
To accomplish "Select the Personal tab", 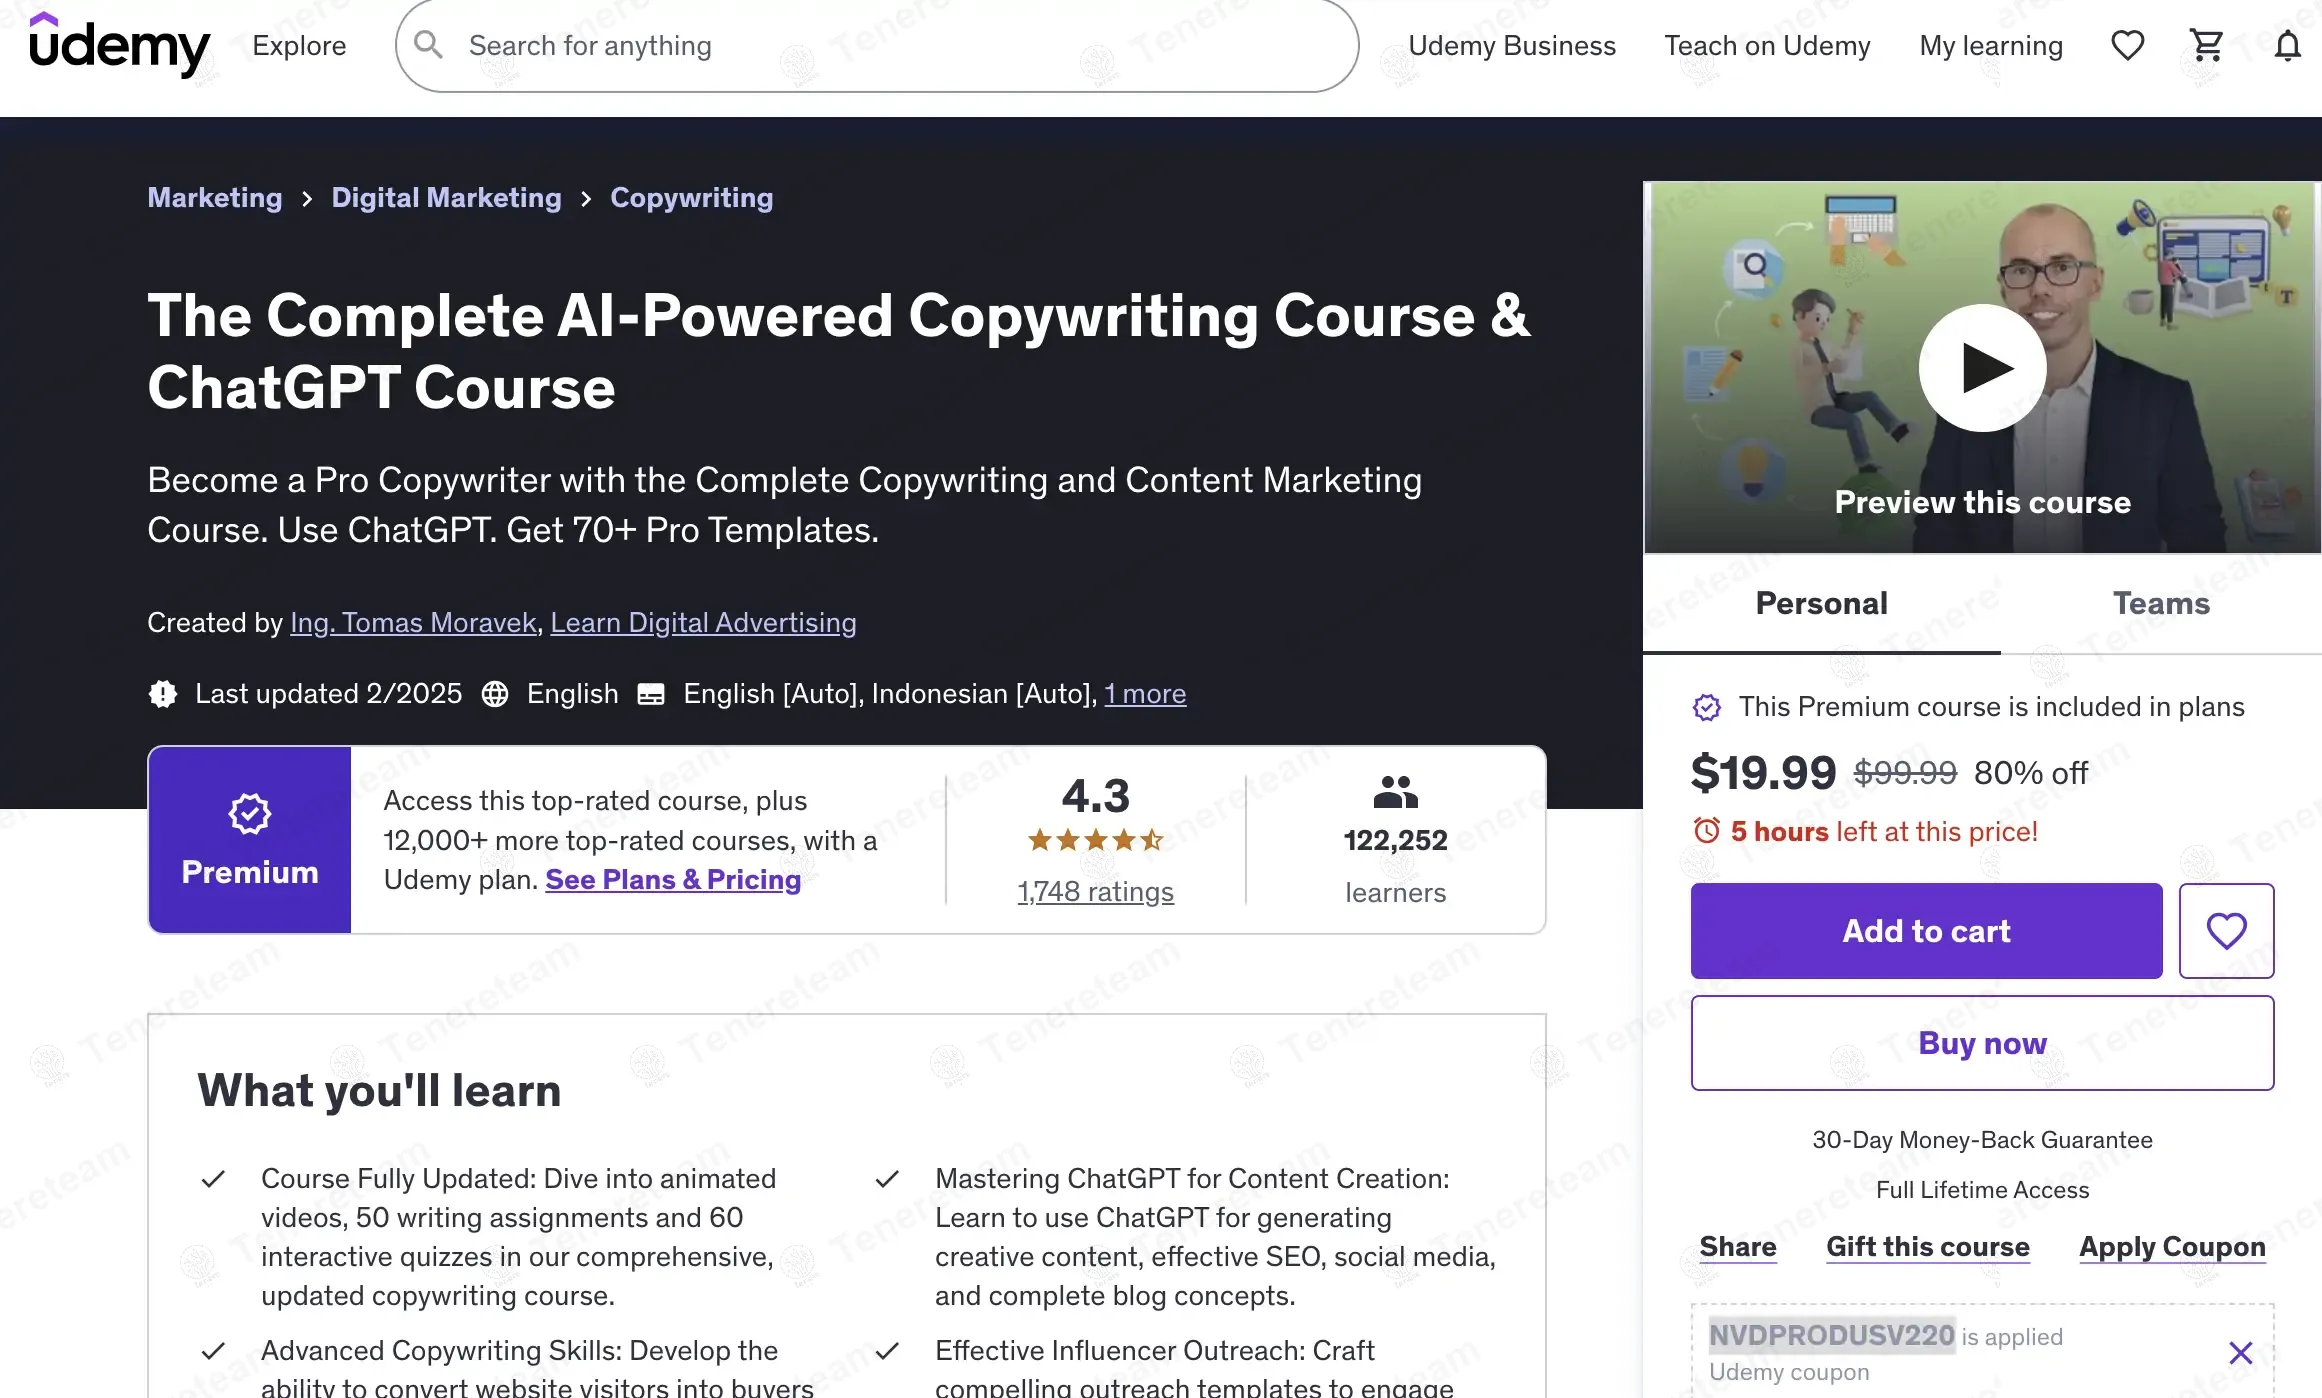I will [x=1821, y=603].
